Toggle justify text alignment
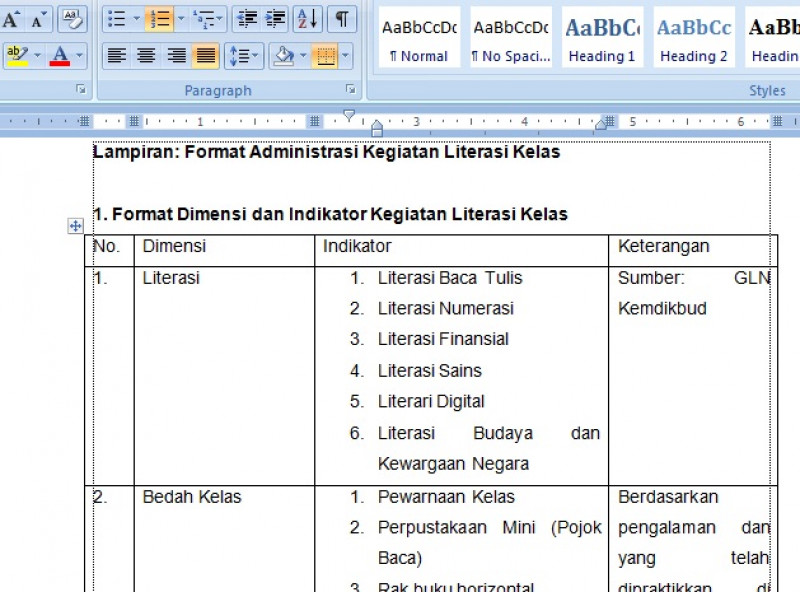 [x=204, y=56]
